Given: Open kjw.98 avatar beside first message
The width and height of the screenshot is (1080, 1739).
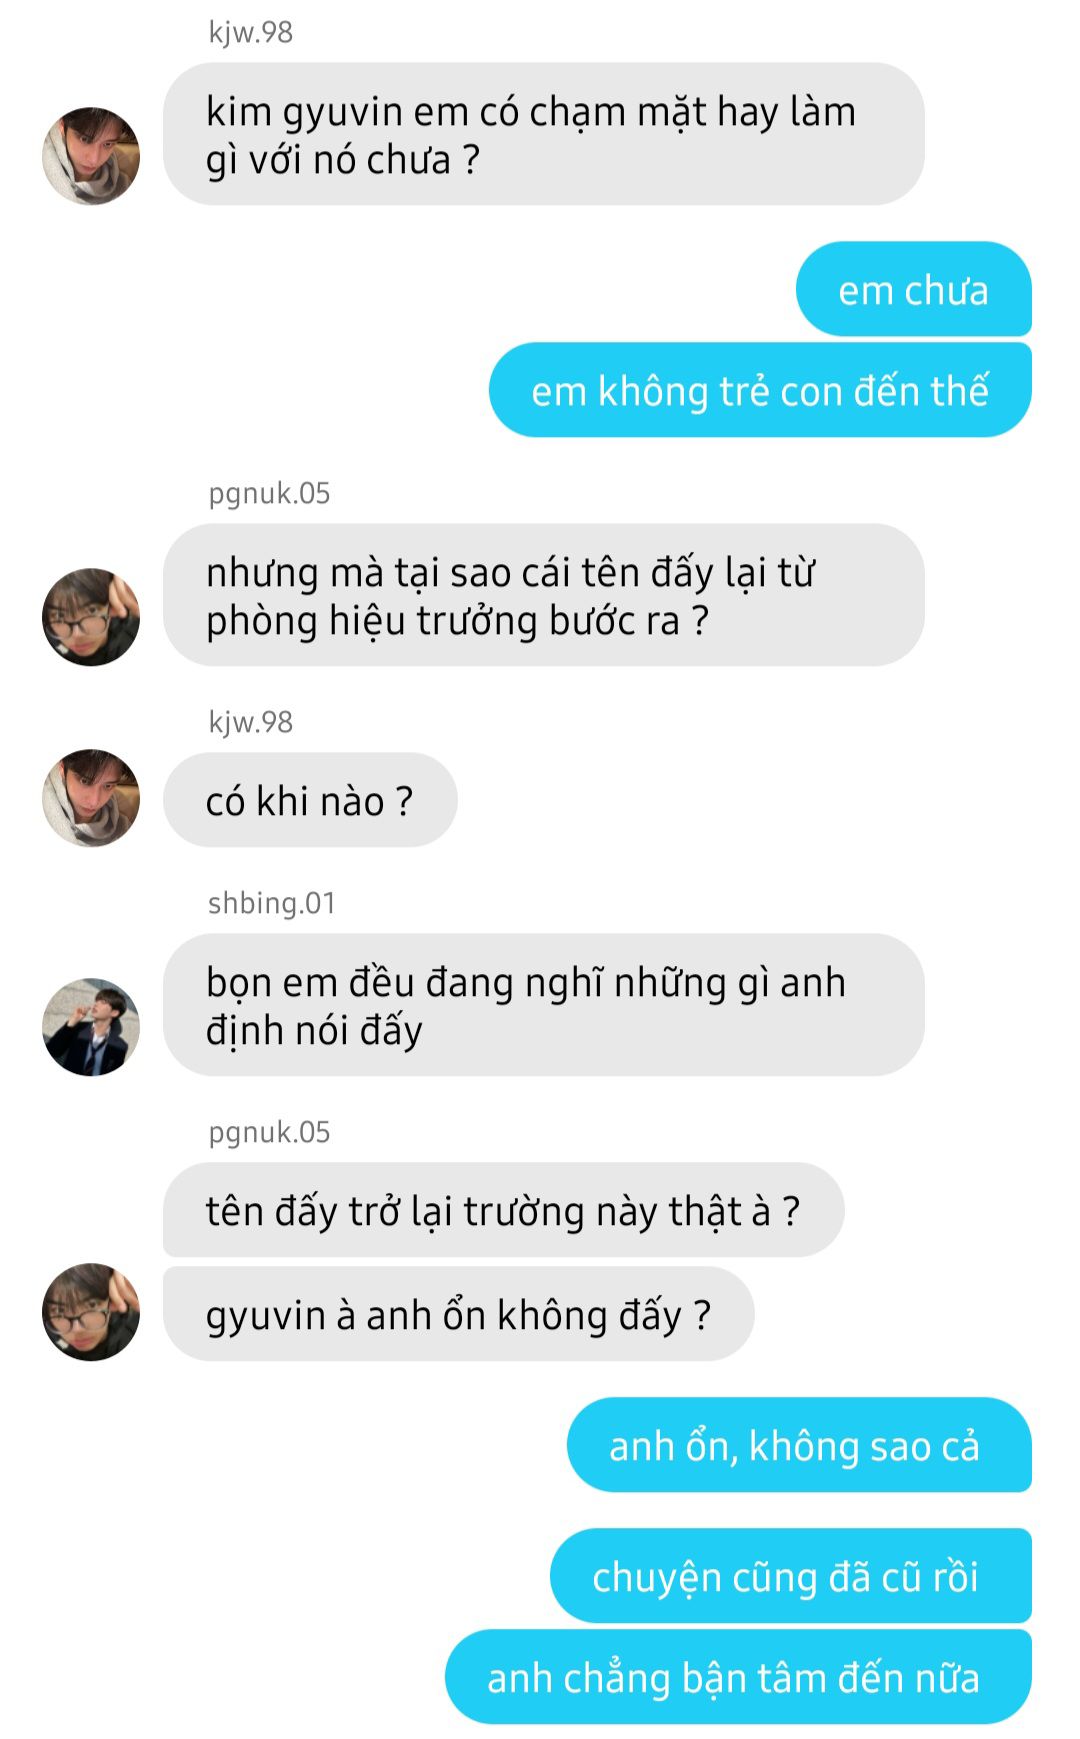Looking at the screenshot, I should click(91, 156).
